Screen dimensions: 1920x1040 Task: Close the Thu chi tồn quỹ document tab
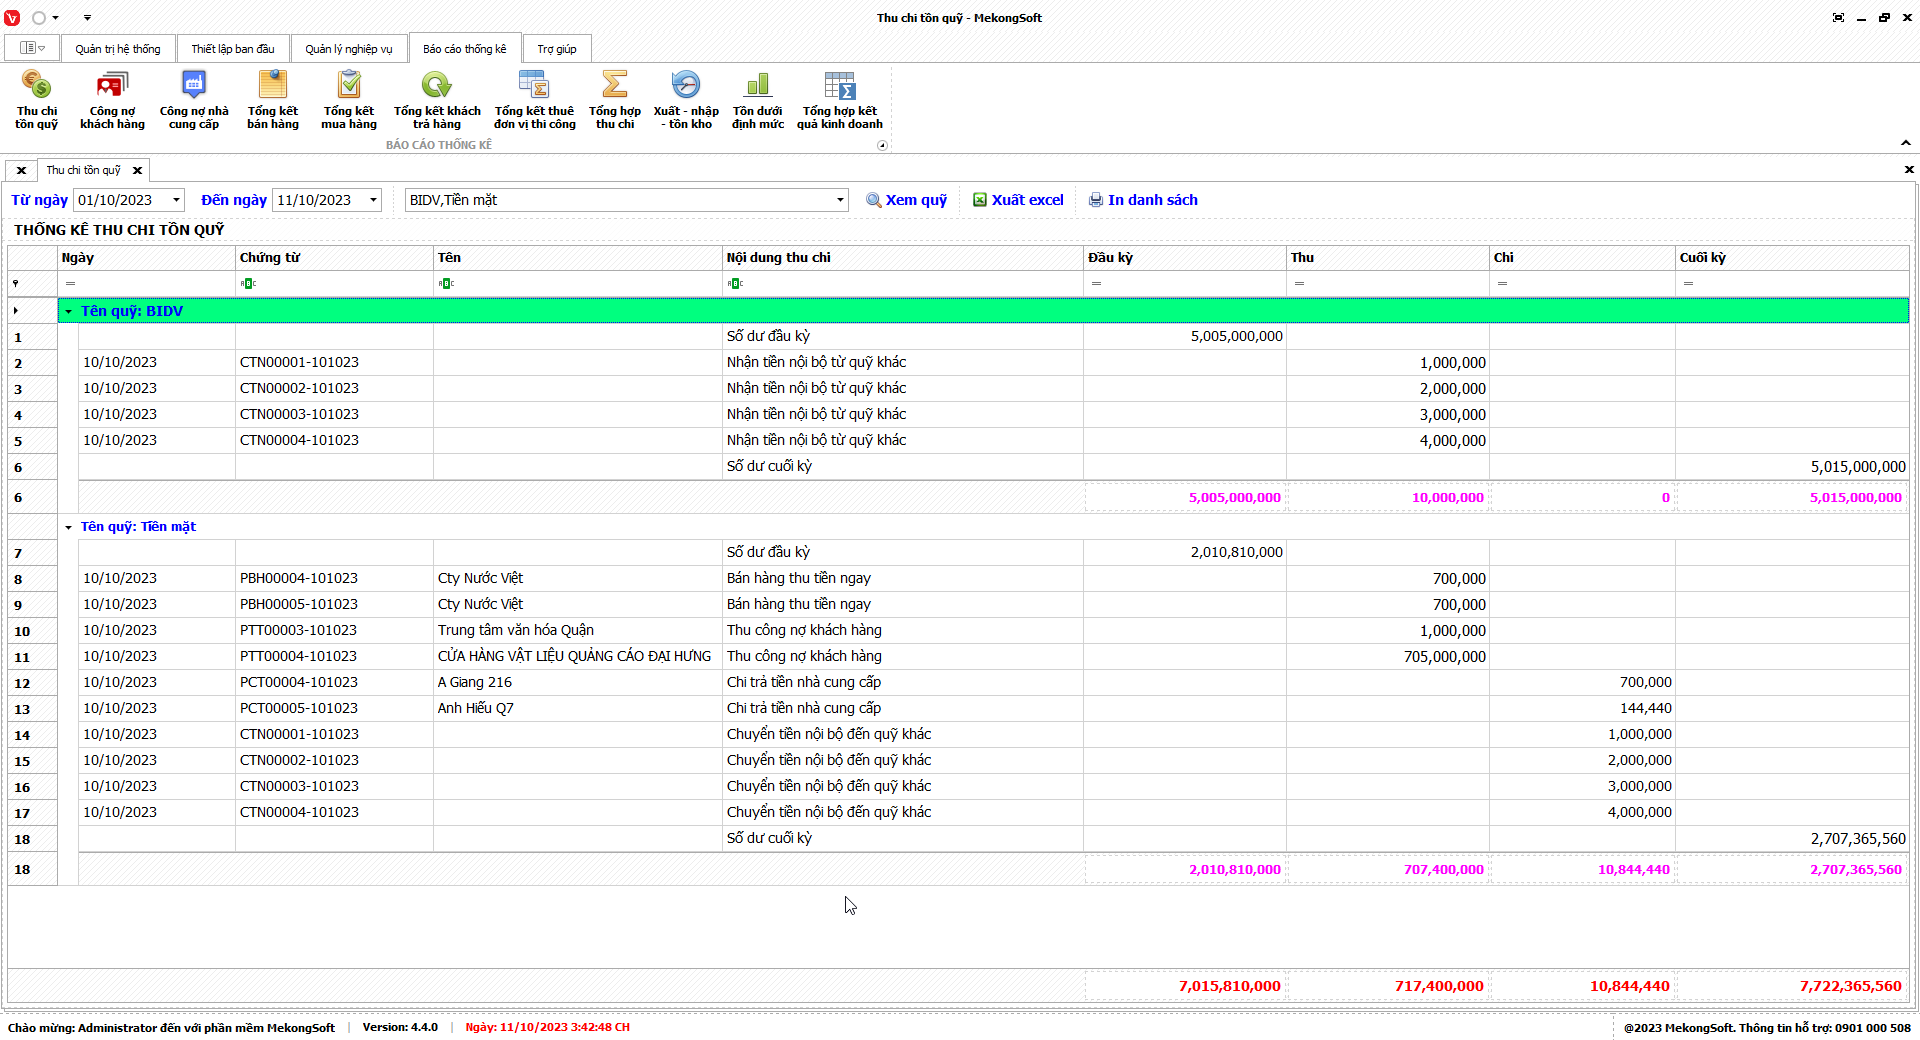(137, 170)
